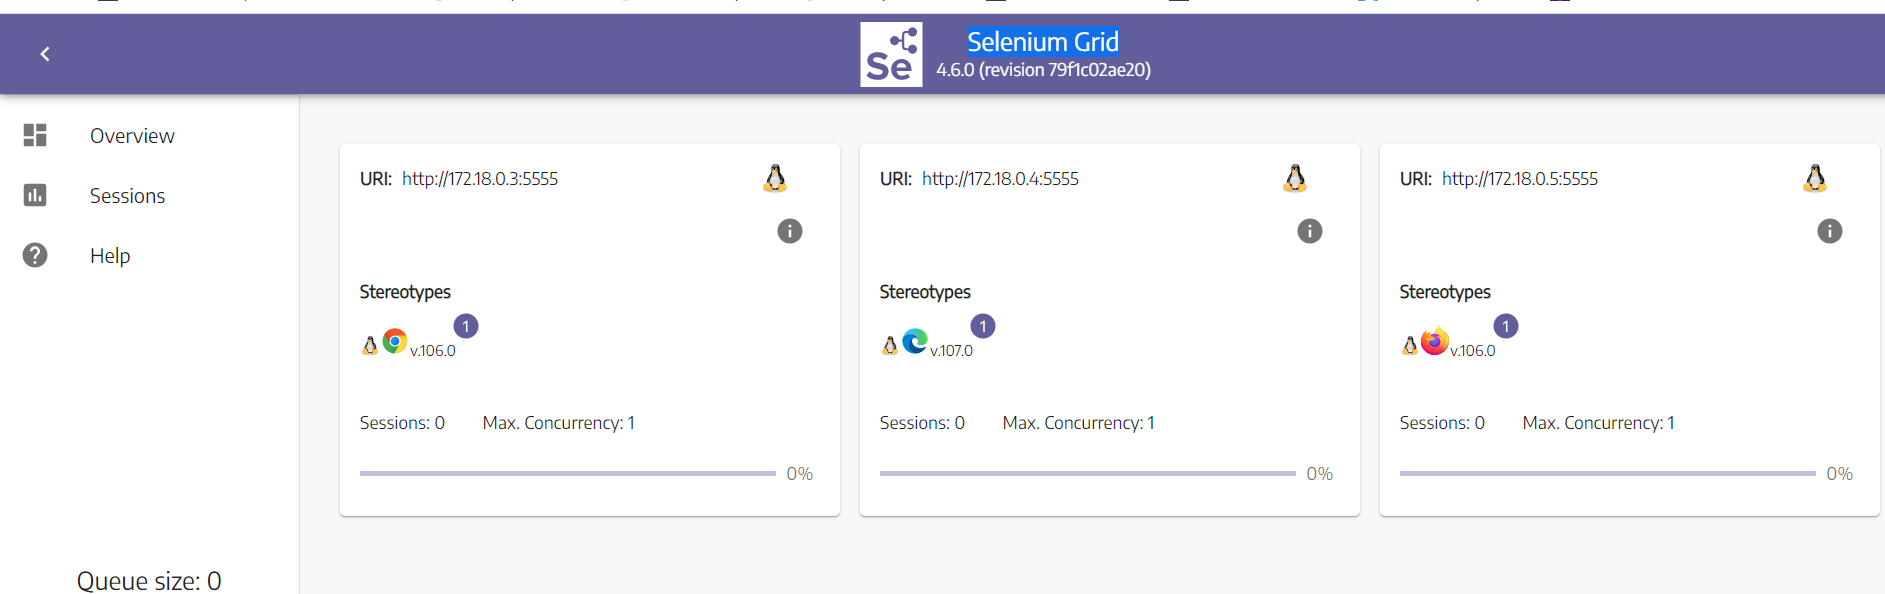Click the Linux penguin icon on first node card
The width and height of the screenshot is (1885, 594).
pyautogui.click(x=775, y=178)
